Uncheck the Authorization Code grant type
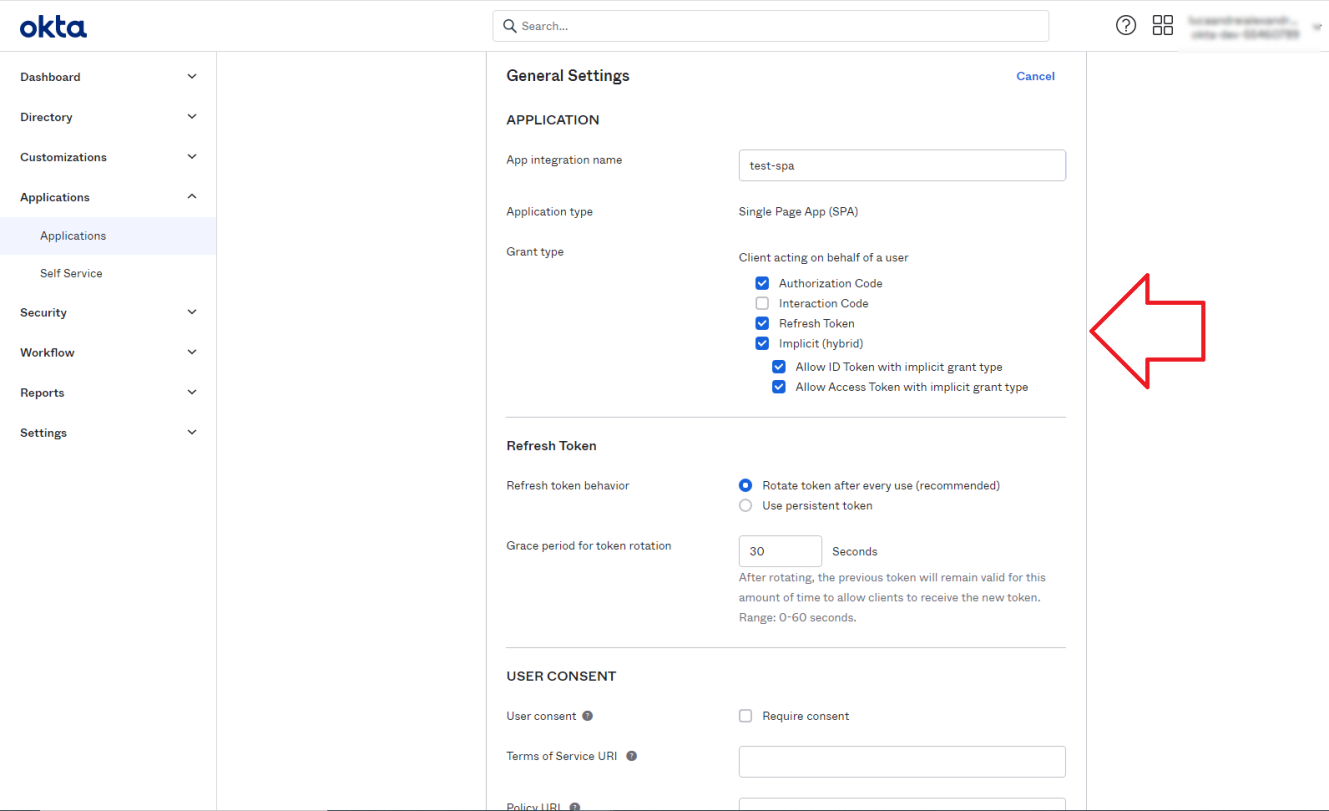 [x=762, y=283]
